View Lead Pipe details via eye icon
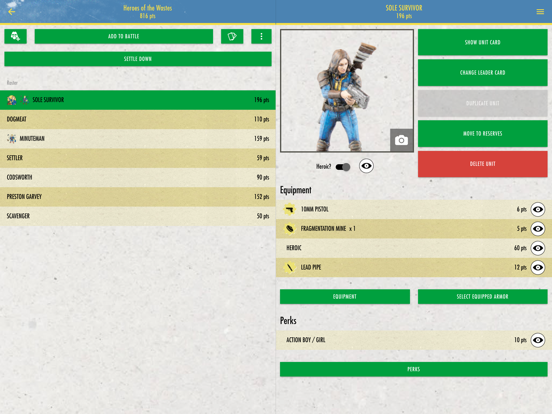This screenshot has height=414, width=552. [x=538, y=268]
